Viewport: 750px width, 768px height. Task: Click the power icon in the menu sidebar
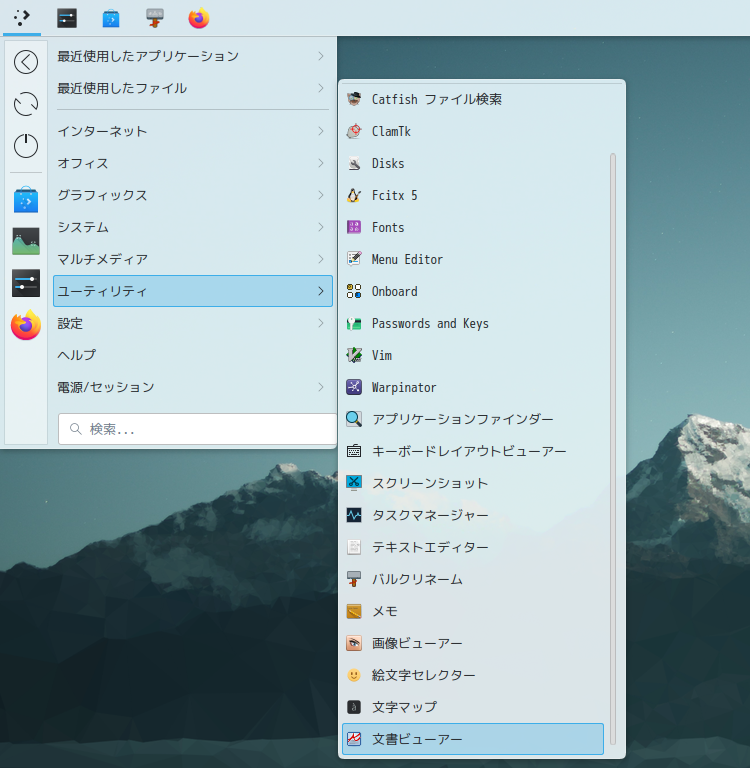tap(26, 146)
